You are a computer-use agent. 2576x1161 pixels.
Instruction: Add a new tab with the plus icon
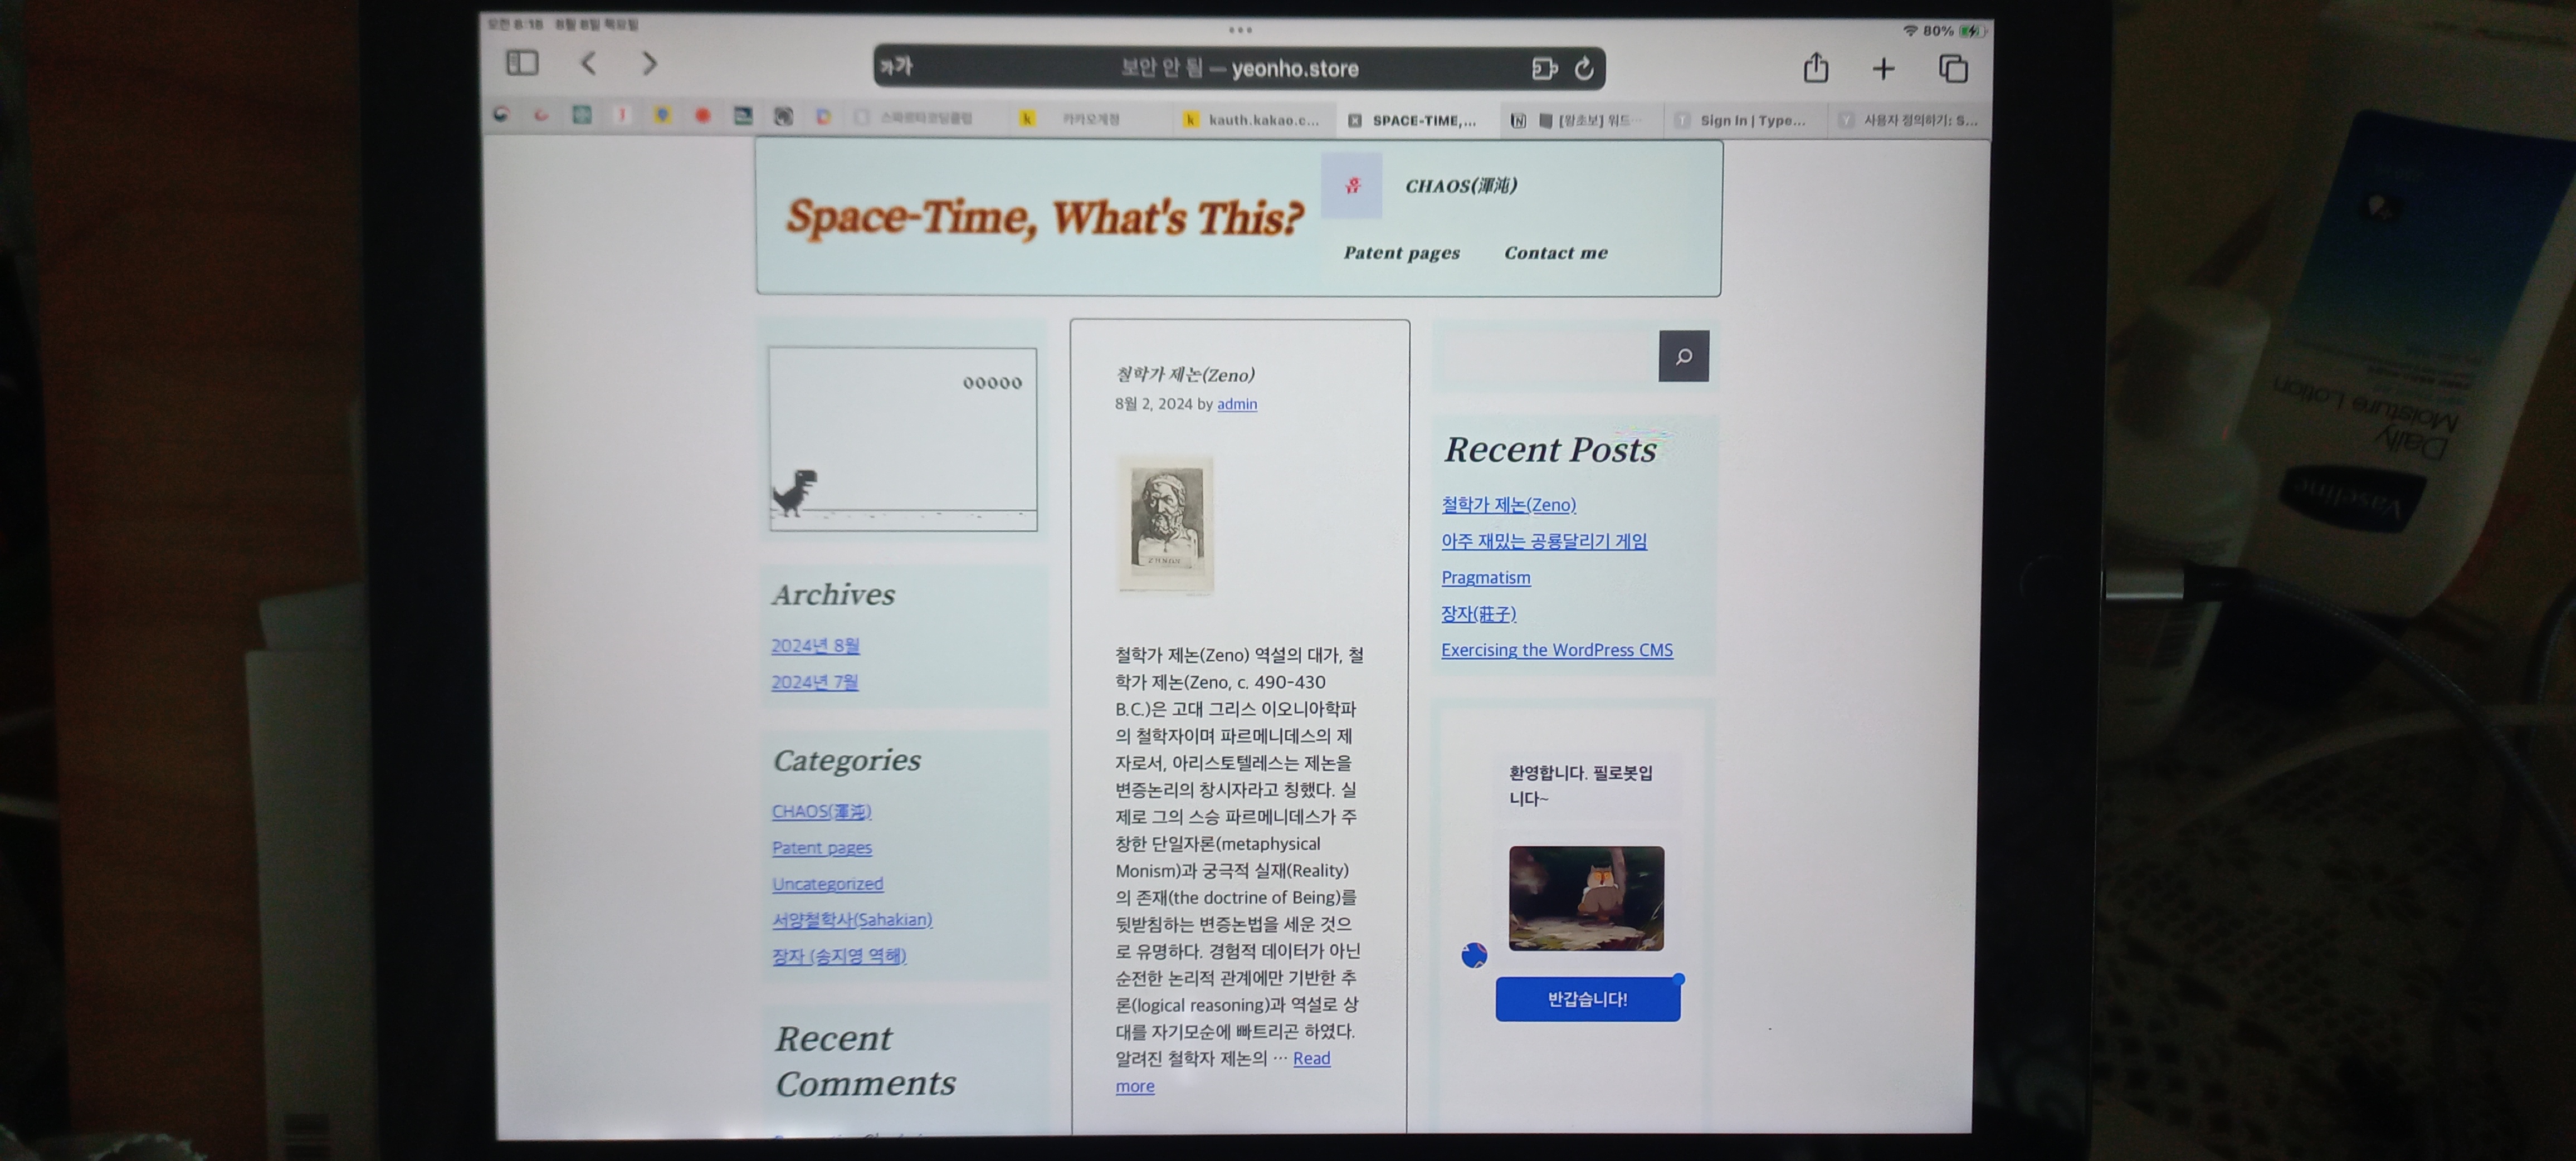click(x=1883, y=68)
